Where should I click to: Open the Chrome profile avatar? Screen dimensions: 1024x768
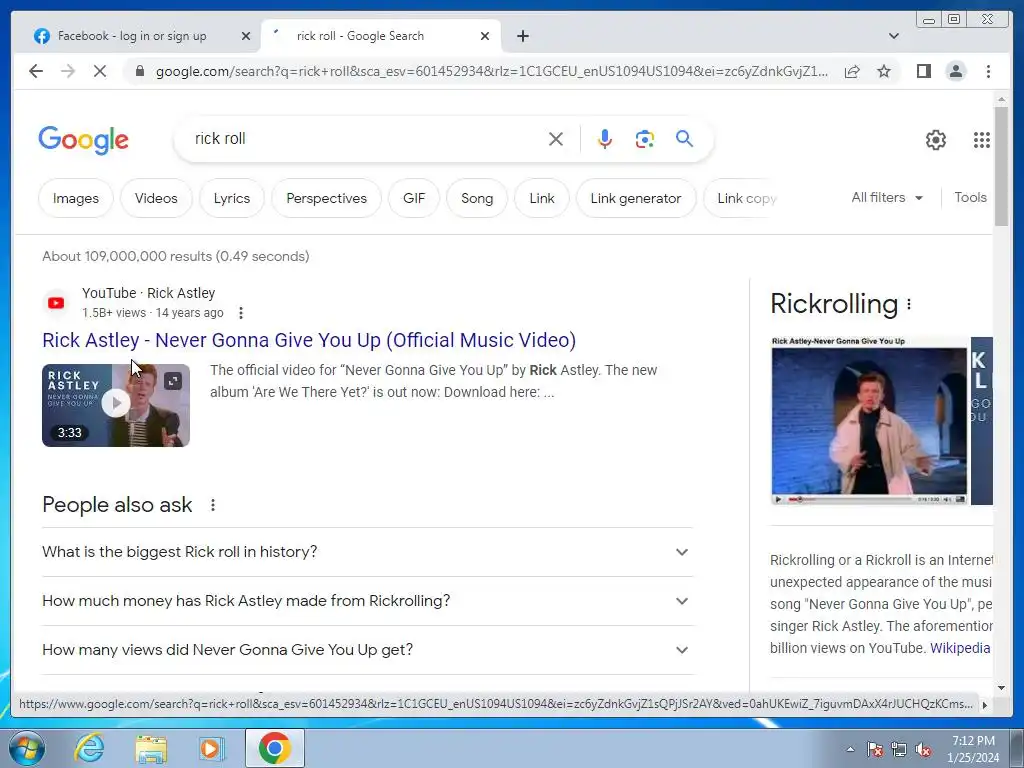click(x=955, y=71)
